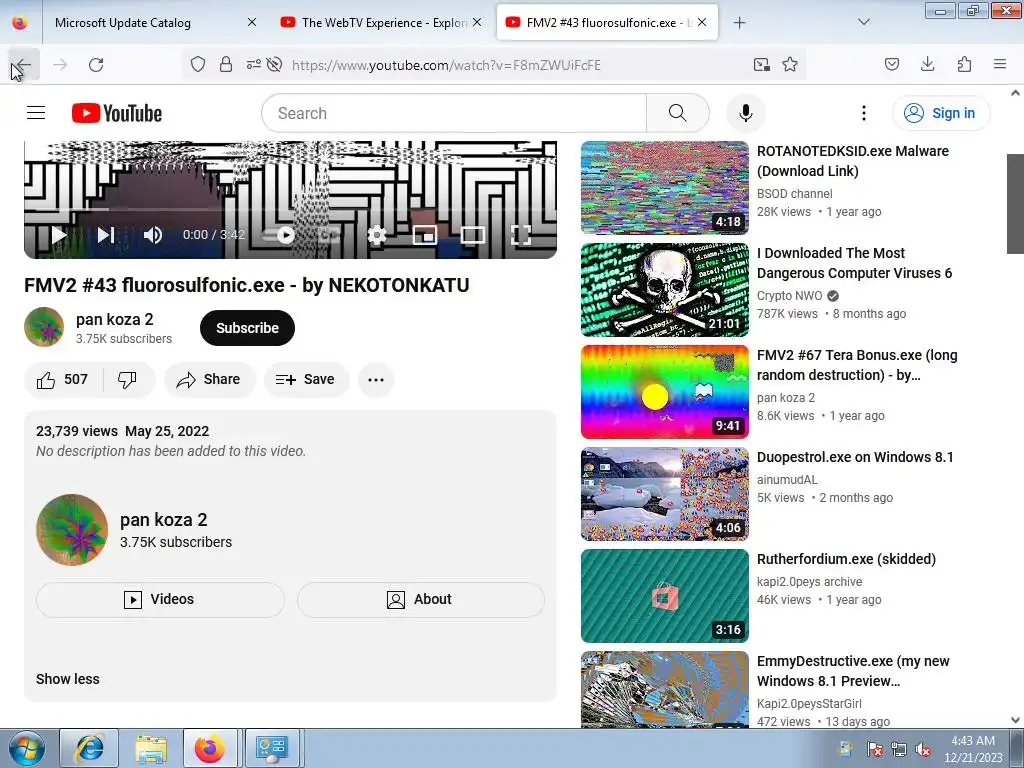This screenshot has height=768, width=1024.
Task: Open pan koza 2 Videos
Action: click(160, 600)
